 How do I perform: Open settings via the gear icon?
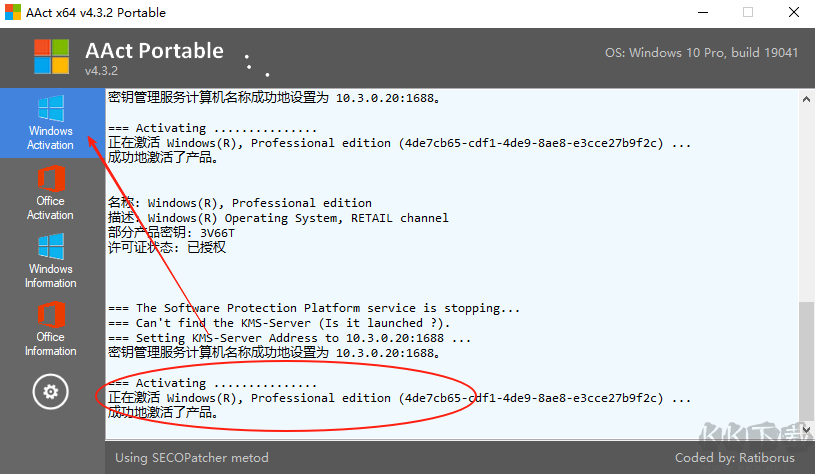[x=50, y=391]
